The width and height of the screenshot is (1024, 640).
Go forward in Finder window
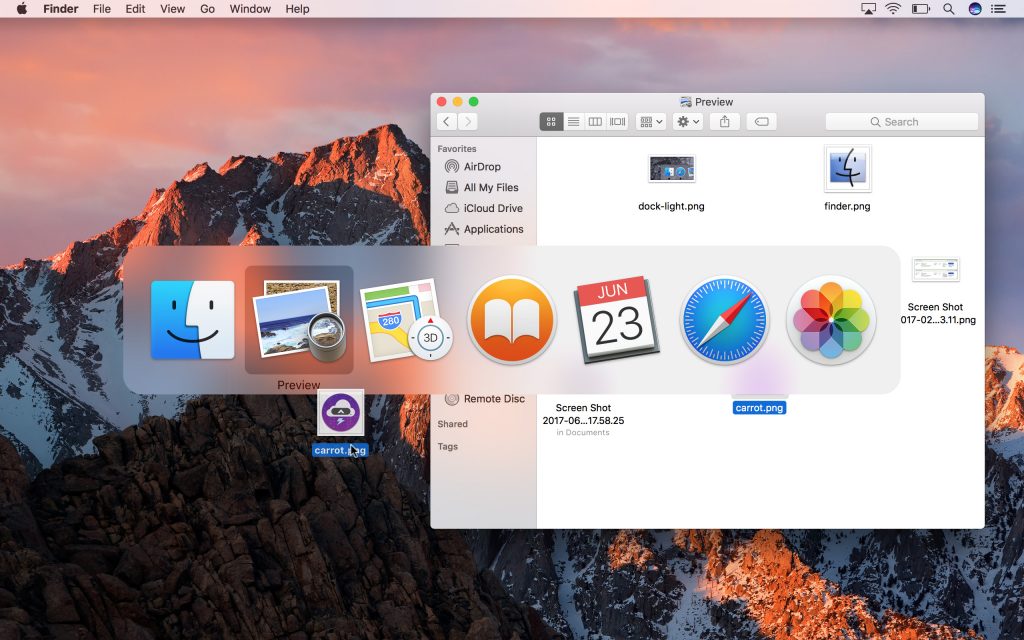468,121
